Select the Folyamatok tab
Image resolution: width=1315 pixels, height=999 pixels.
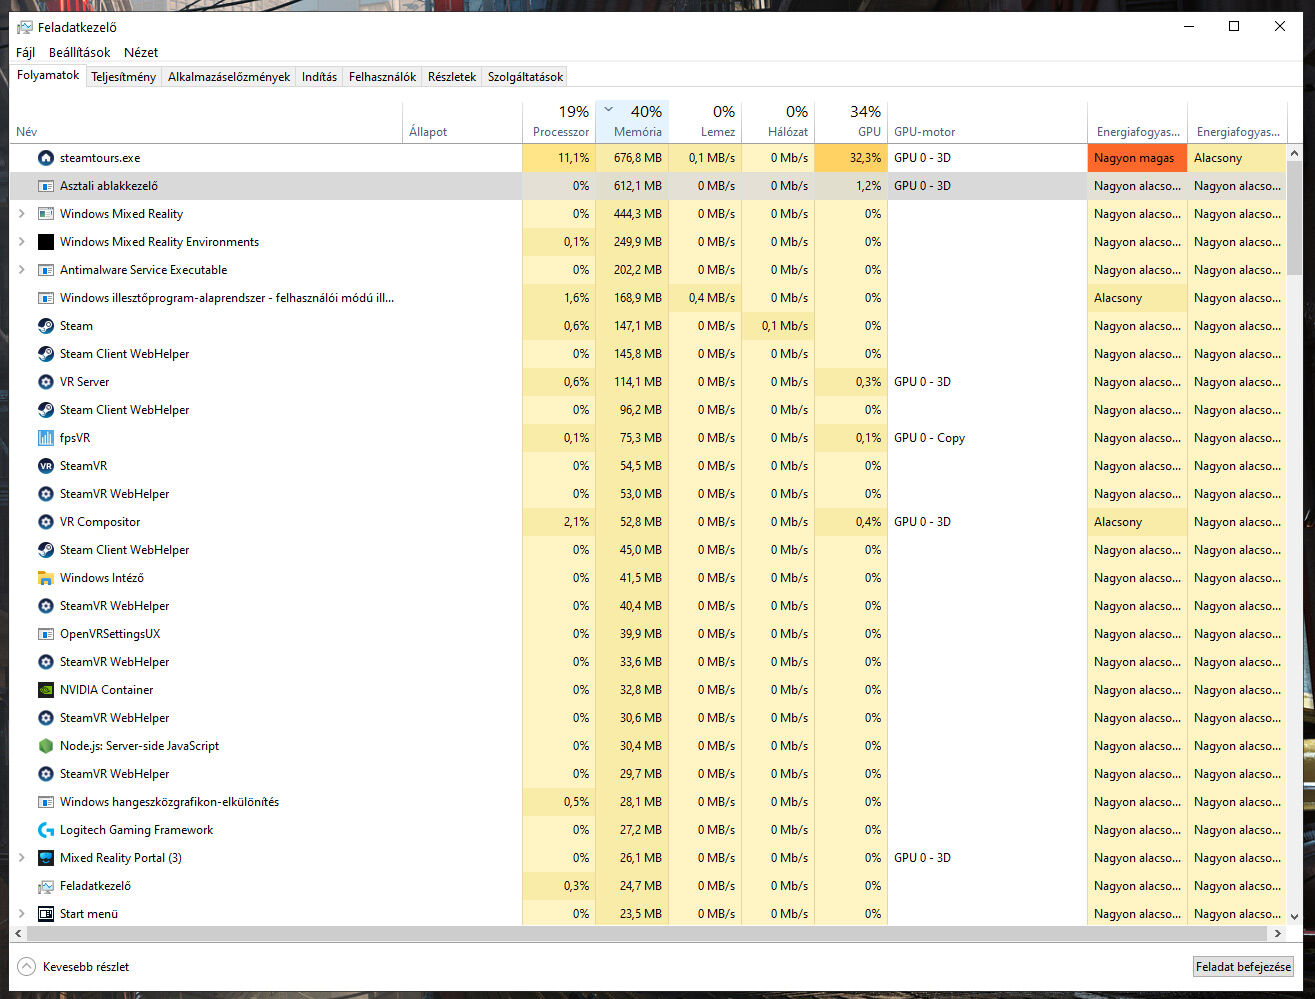[x=48, y=75]
